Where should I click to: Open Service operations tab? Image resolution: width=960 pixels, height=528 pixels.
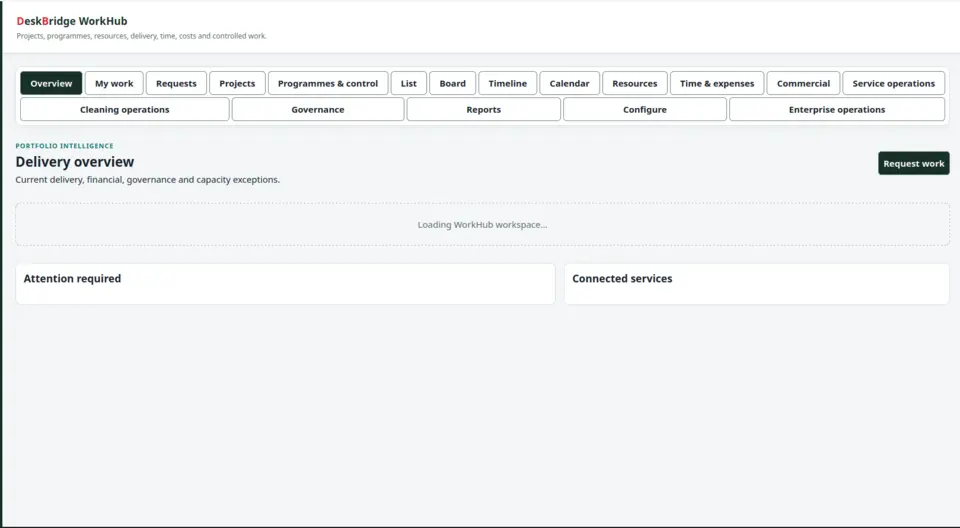click(893, 83)
